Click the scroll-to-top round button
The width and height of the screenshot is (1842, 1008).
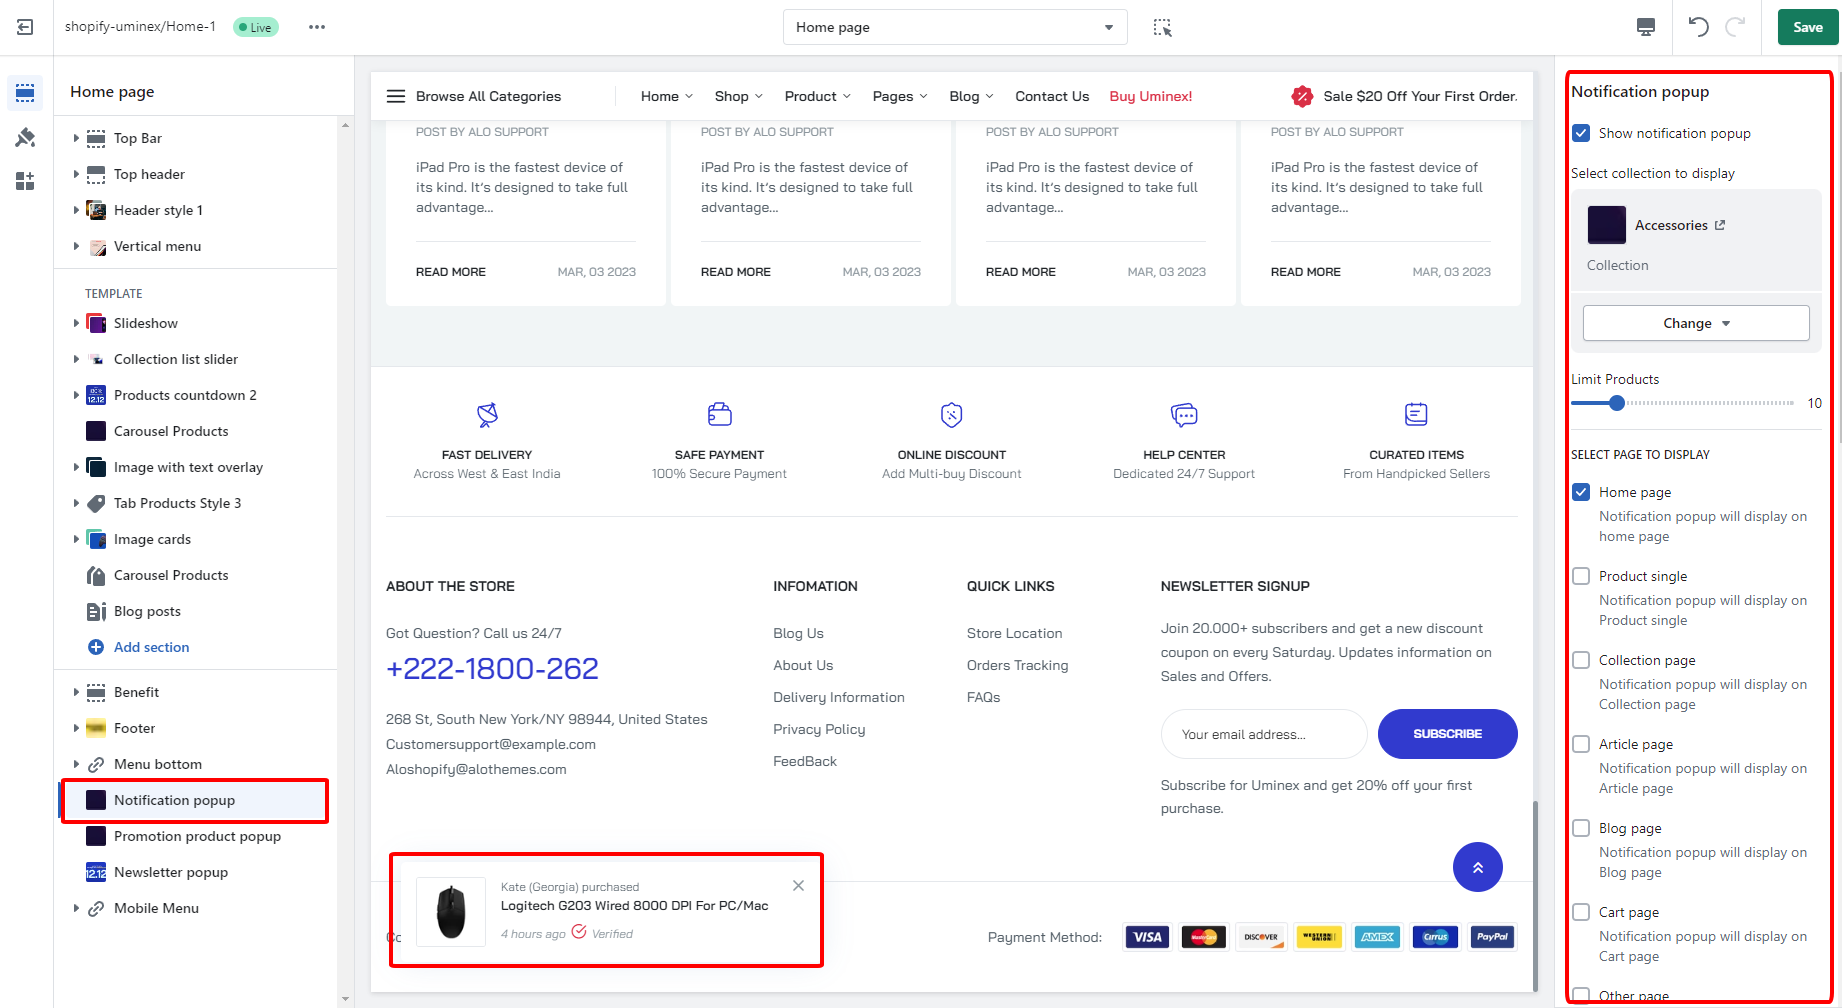1477,867
